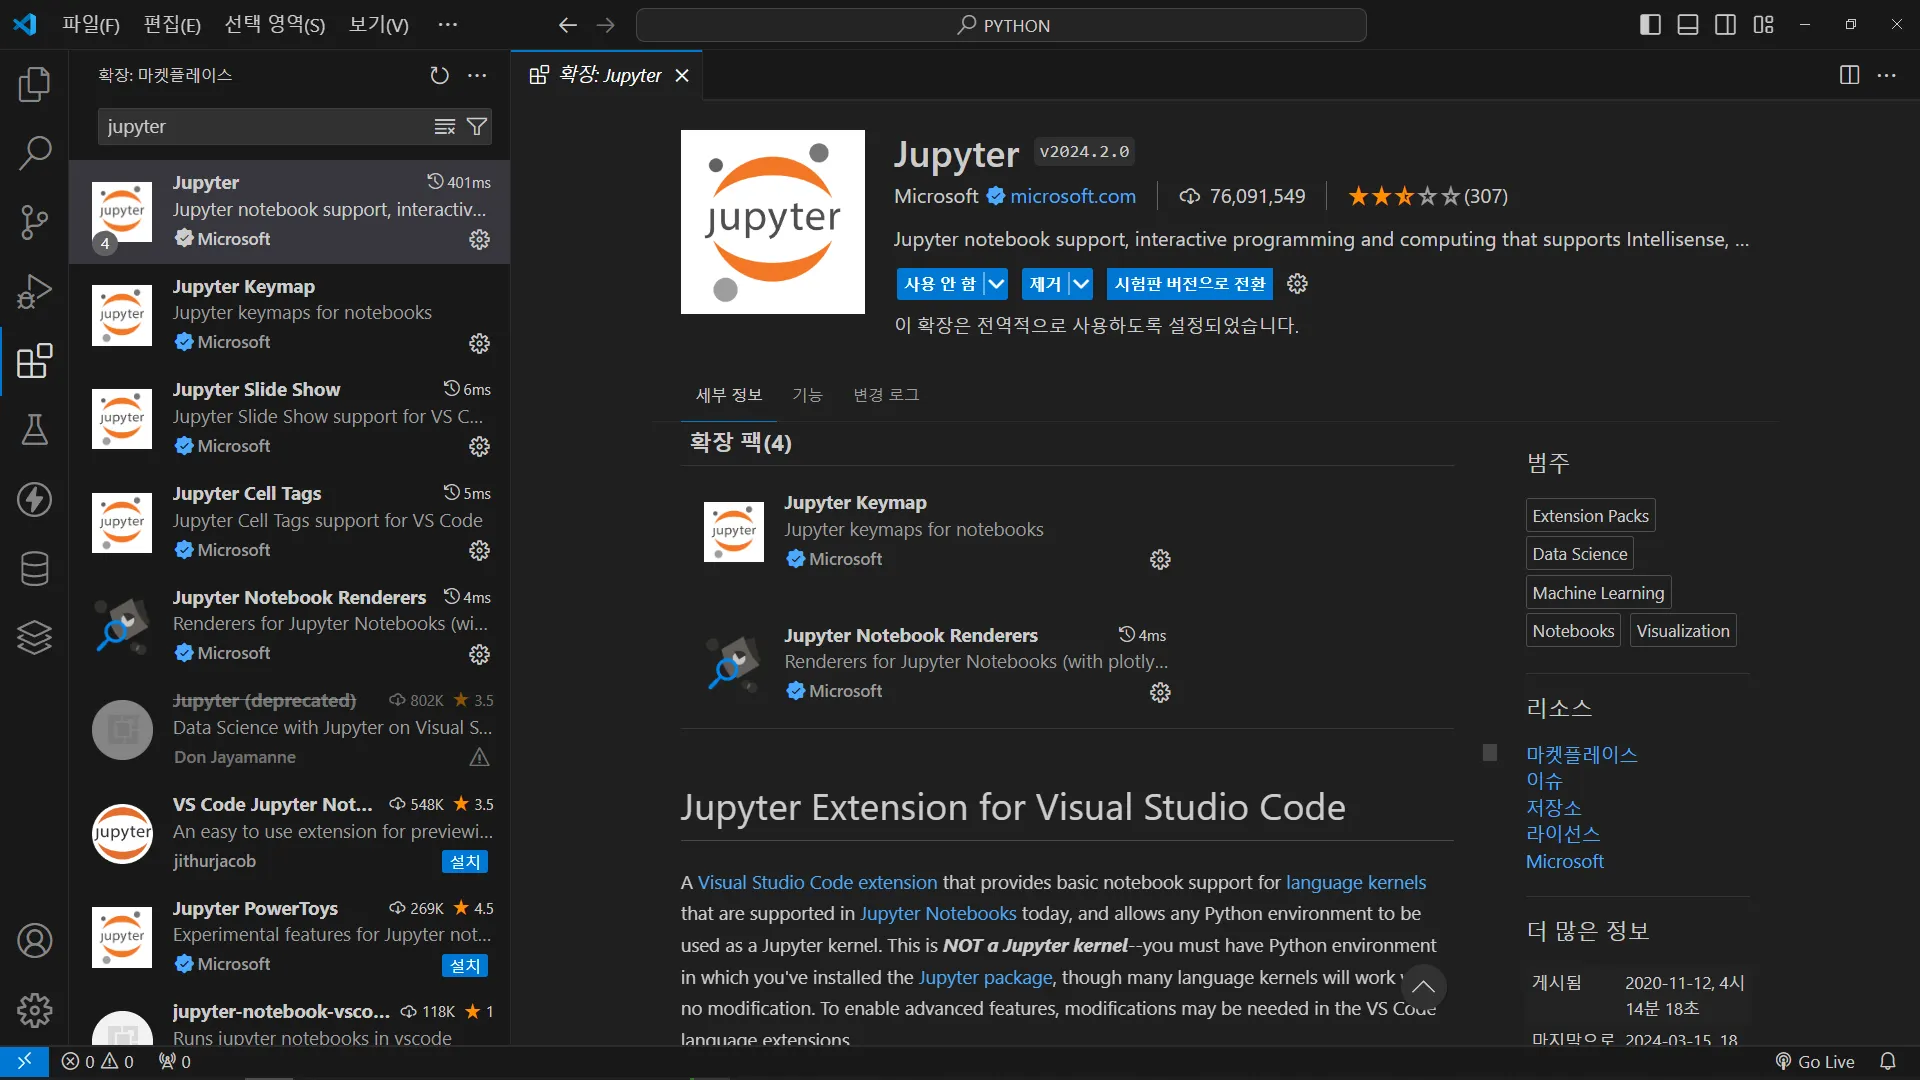Clear extension search results icon
This screenshot has height=1080, width=1920.
pos(445,126)
